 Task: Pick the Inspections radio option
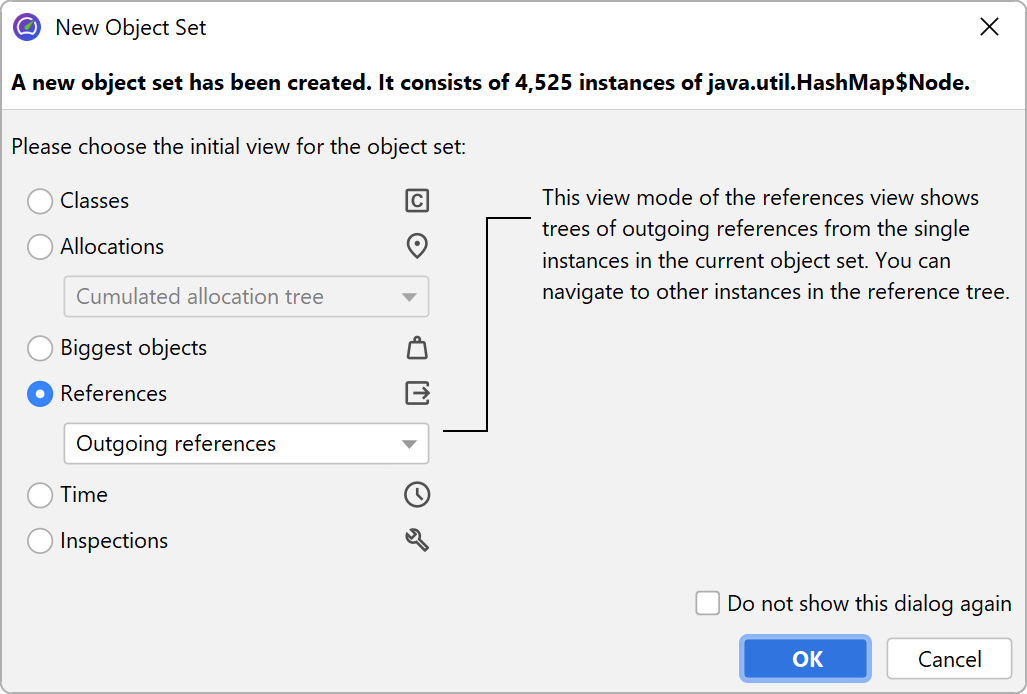(40, 541)
